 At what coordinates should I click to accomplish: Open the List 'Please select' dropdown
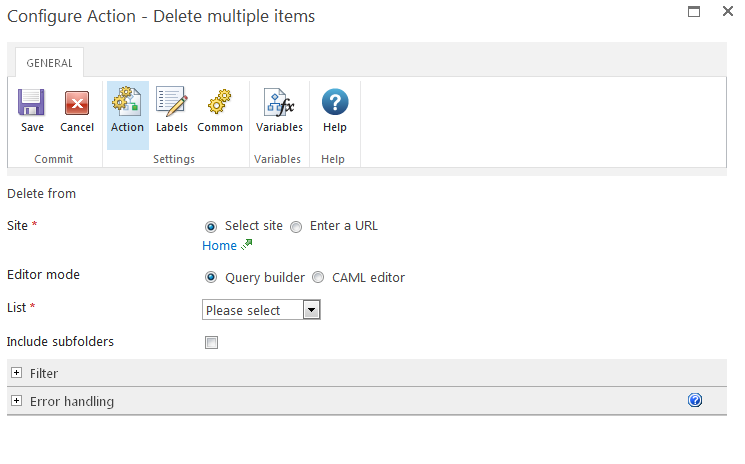coord(261,310)
